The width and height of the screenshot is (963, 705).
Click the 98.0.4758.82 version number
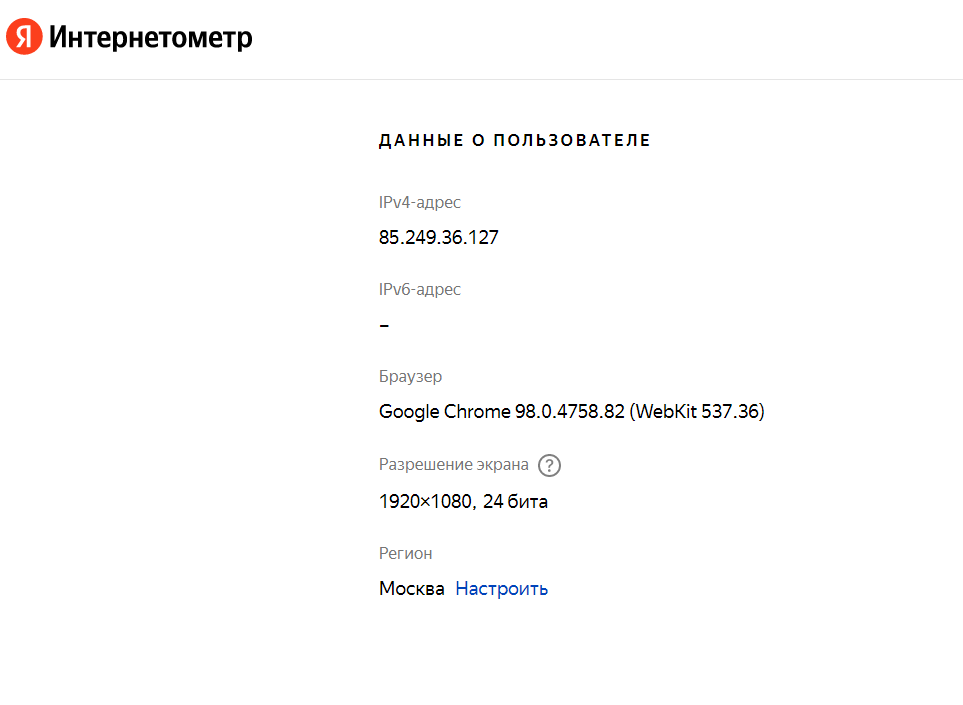click(570, 411)
